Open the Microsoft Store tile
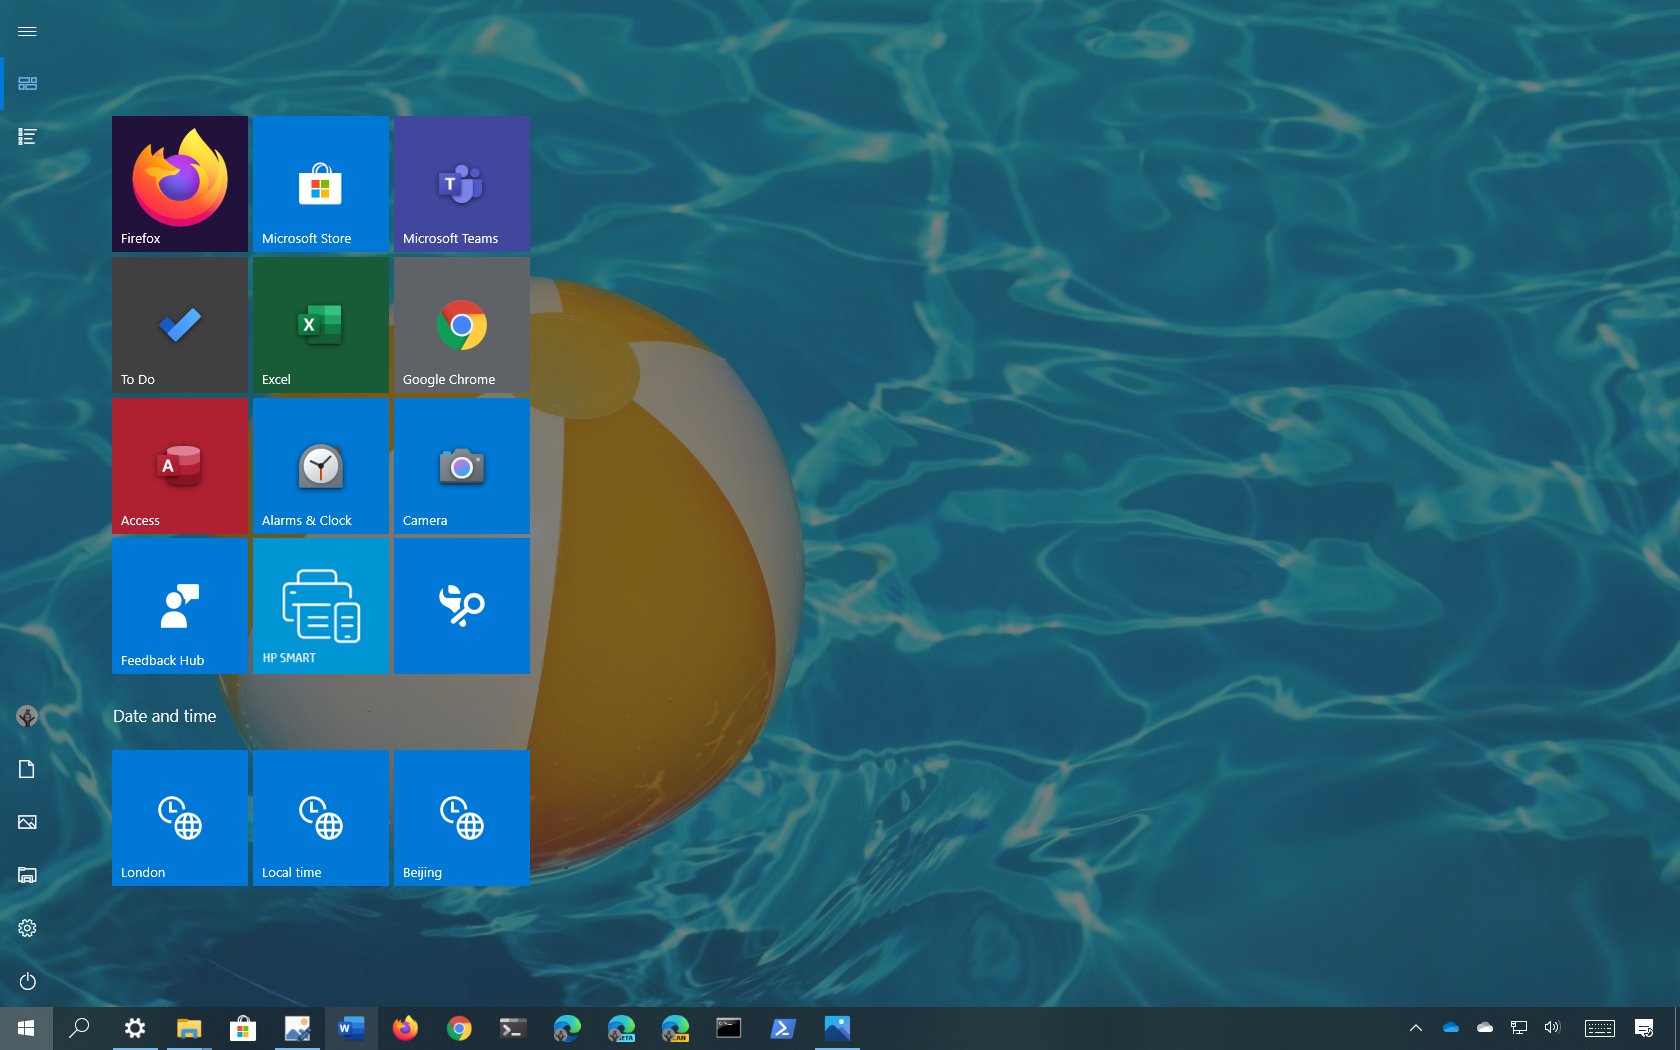This screenshot has width=1680, height=1050. [x=321, y=184]
